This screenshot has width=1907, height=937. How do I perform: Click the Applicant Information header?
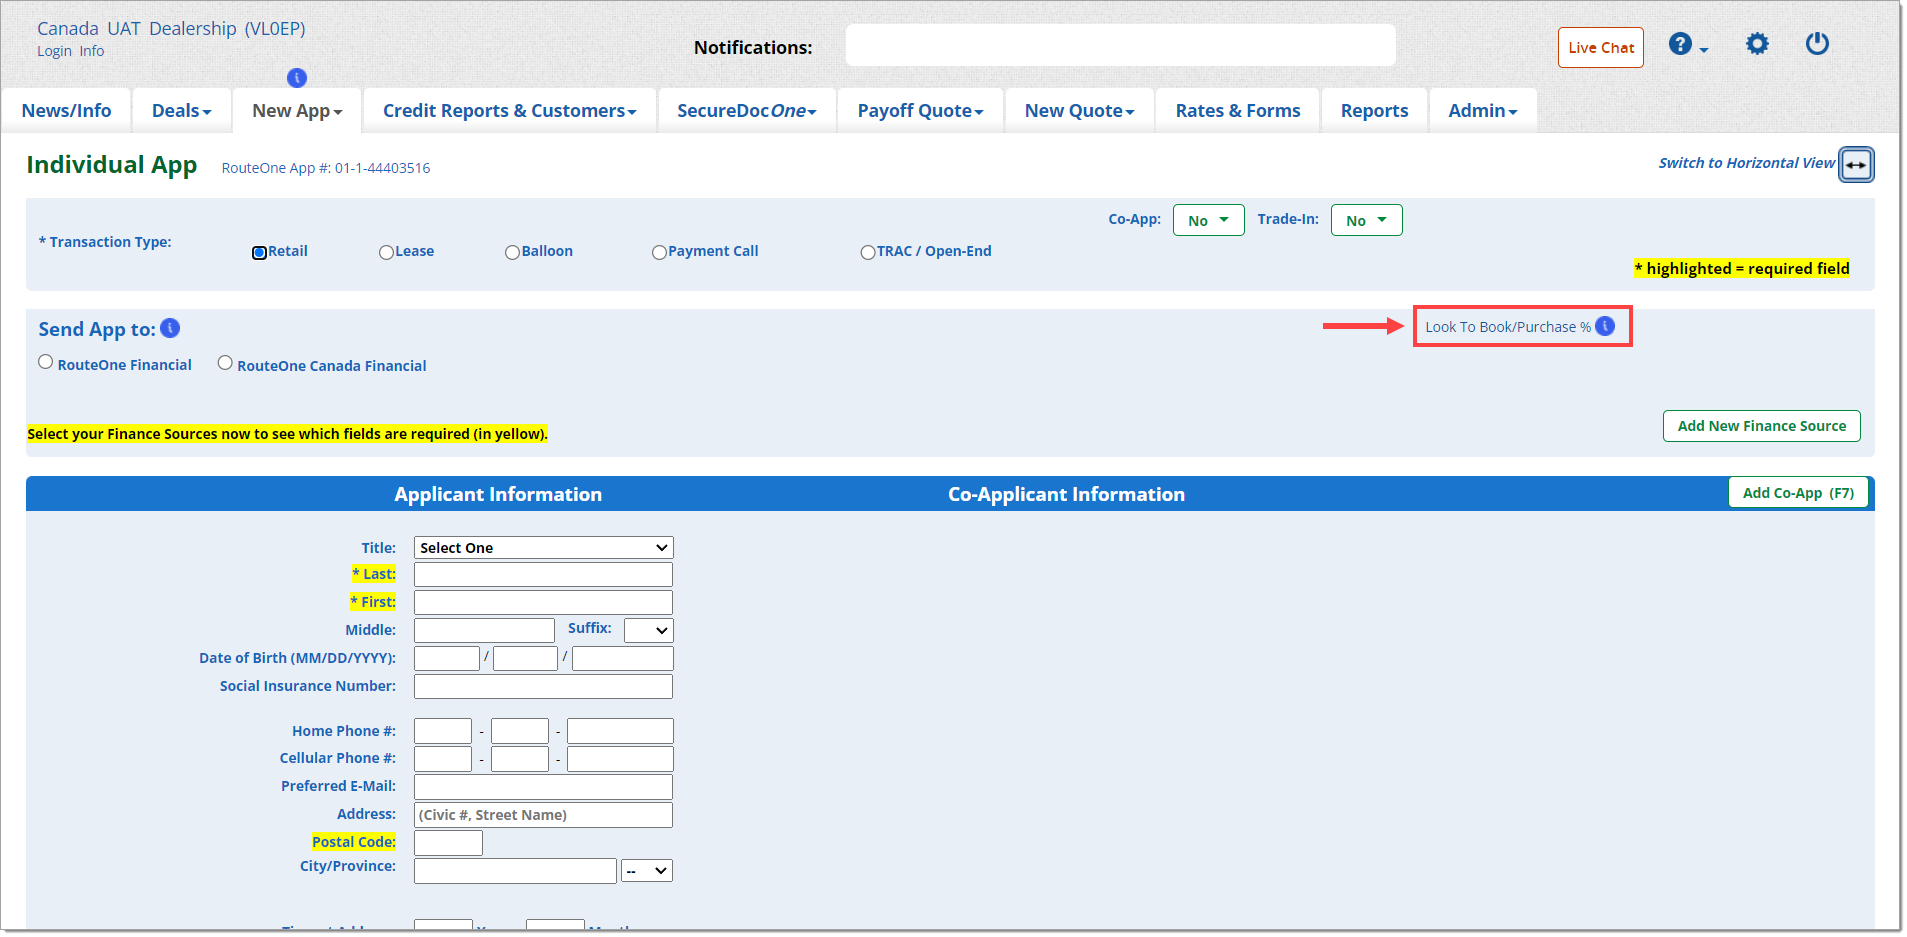click(x=498, y=494)
